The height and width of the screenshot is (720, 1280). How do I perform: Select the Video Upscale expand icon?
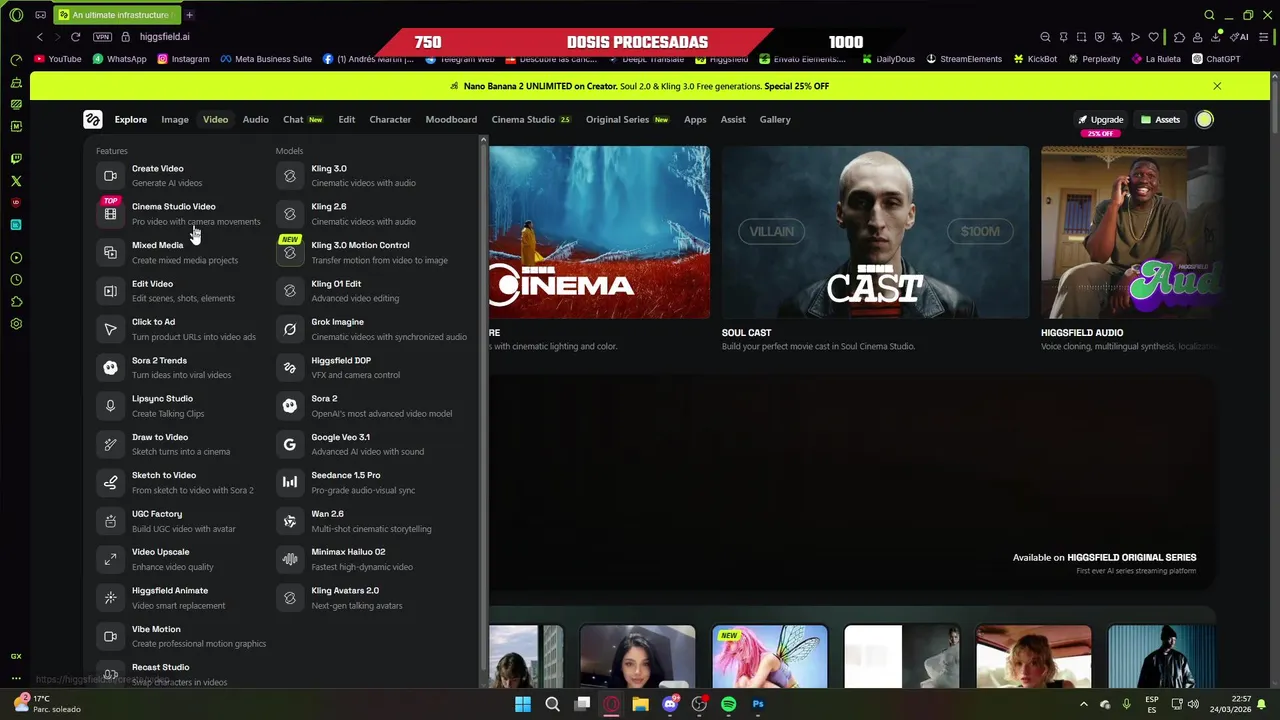click(x=110, y=559)
